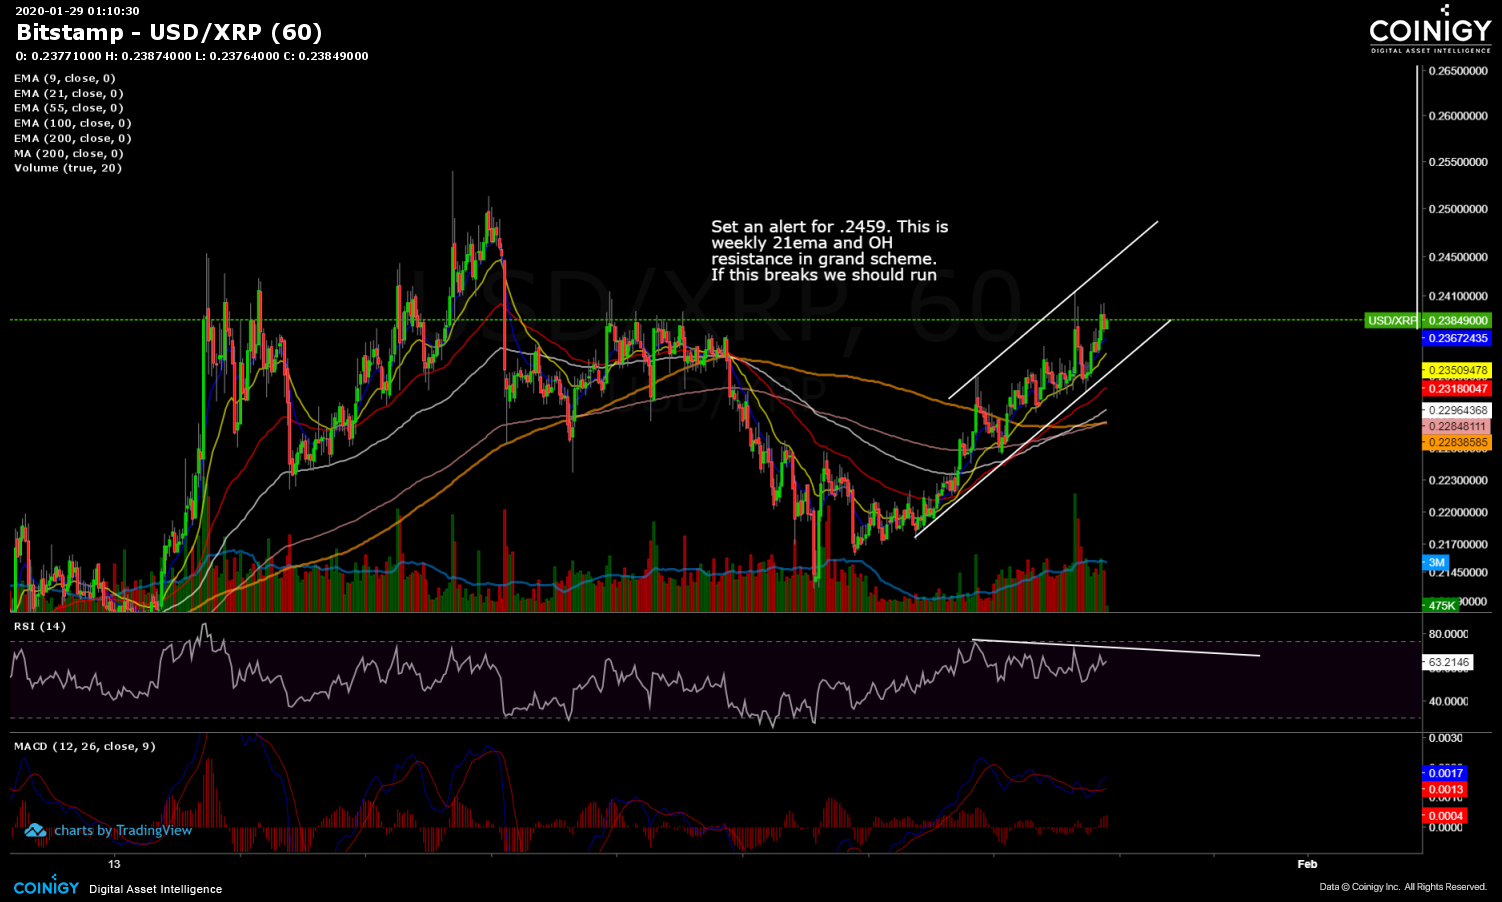Click the 'Feb' label on time axis

[1307, 864]
